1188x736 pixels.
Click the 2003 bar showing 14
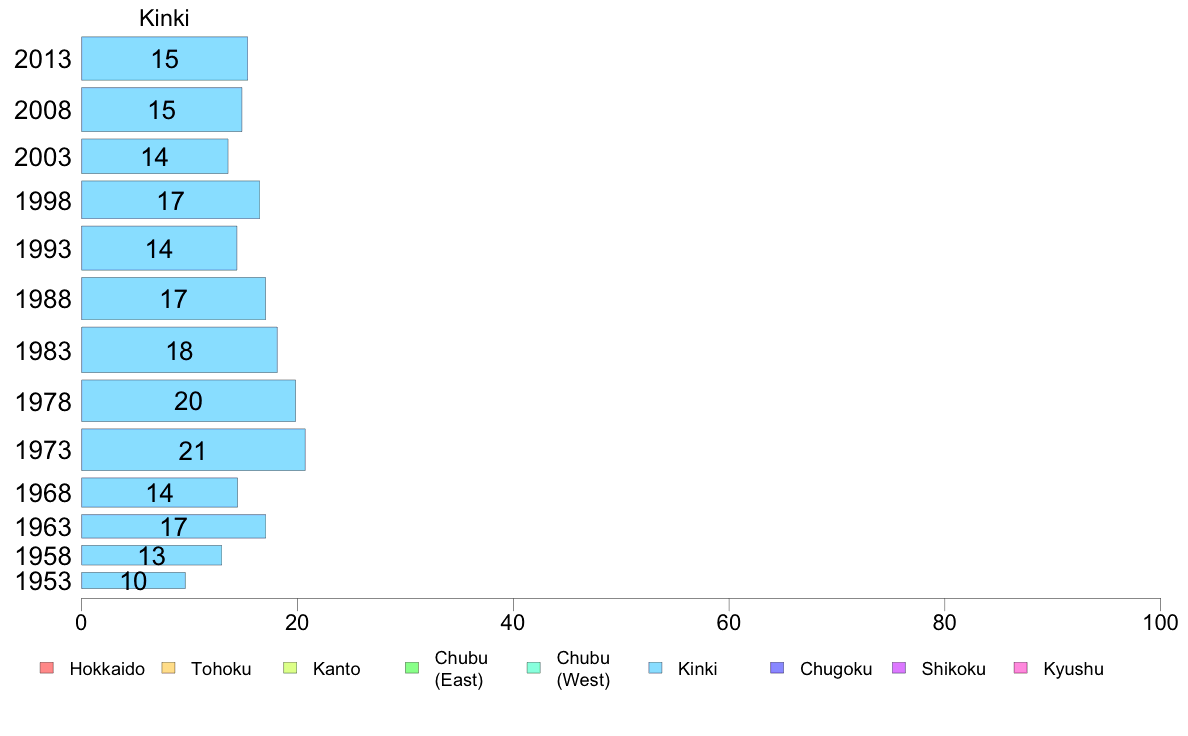[x=155, y=156]
